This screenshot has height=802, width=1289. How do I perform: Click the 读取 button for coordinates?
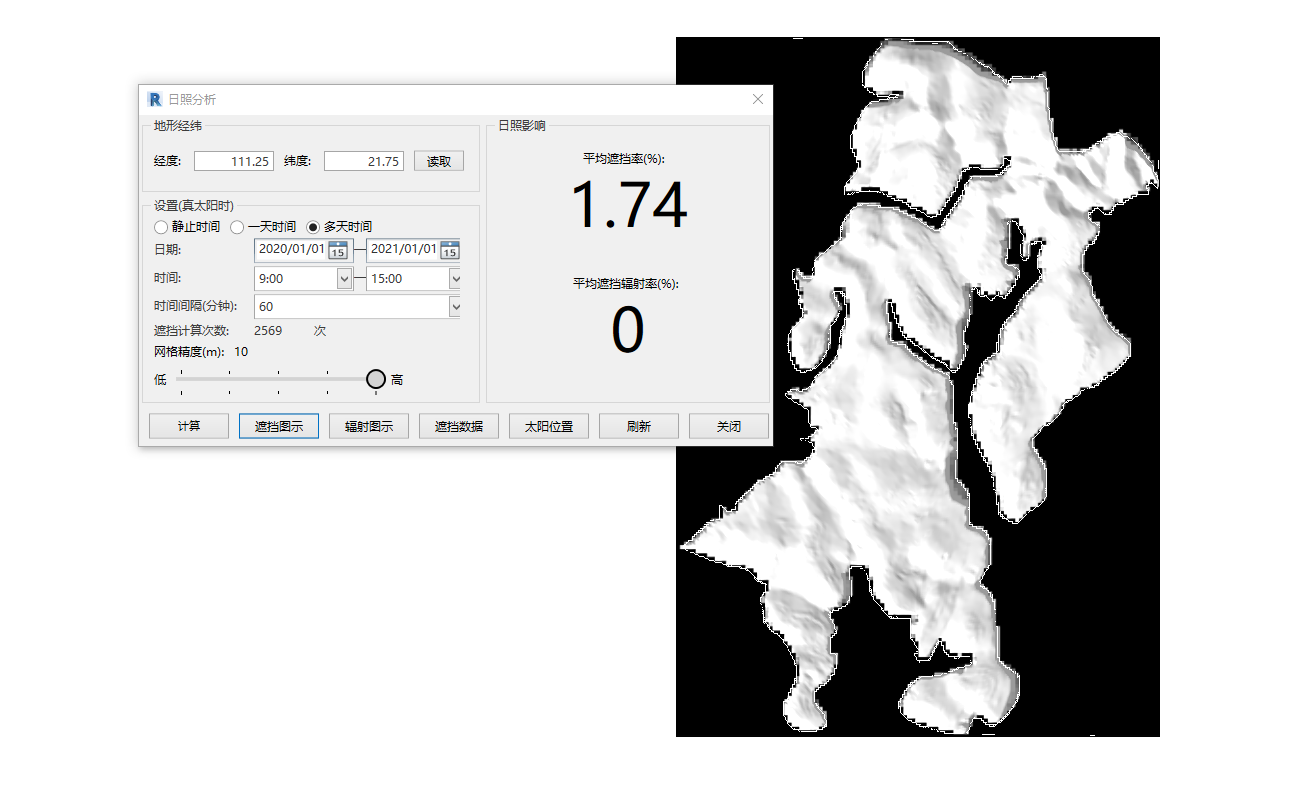click(x=439, y=161)
